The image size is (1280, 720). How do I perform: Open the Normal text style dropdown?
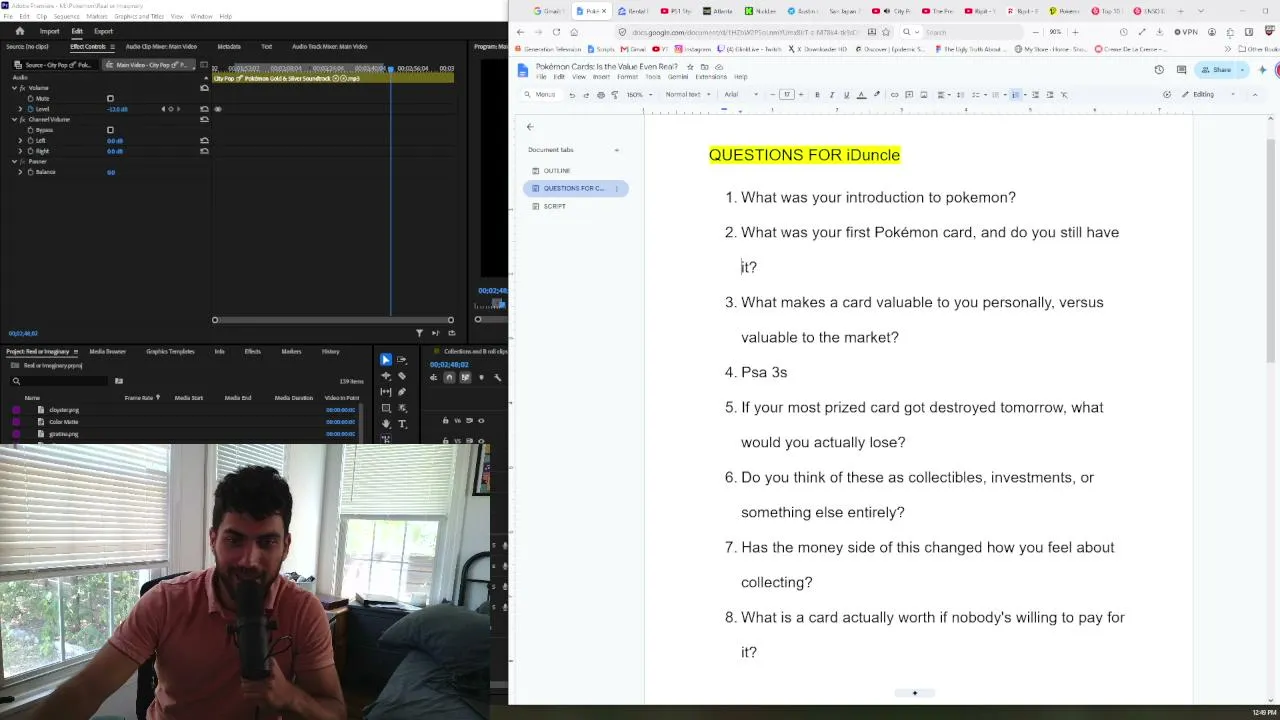point(687,95)
